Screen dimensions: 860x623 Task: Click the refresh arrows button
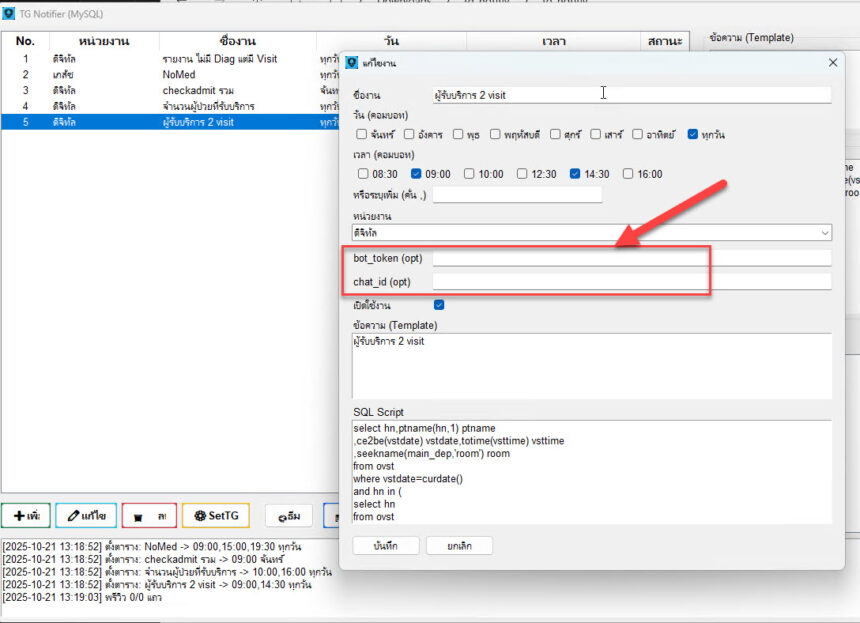287,515
